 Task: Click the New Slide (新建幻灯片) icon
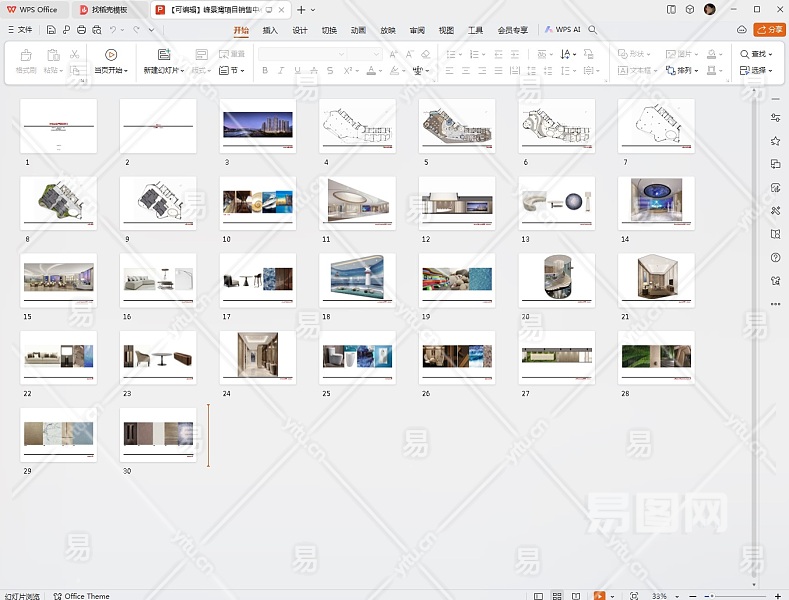click(x=164, y=55)
